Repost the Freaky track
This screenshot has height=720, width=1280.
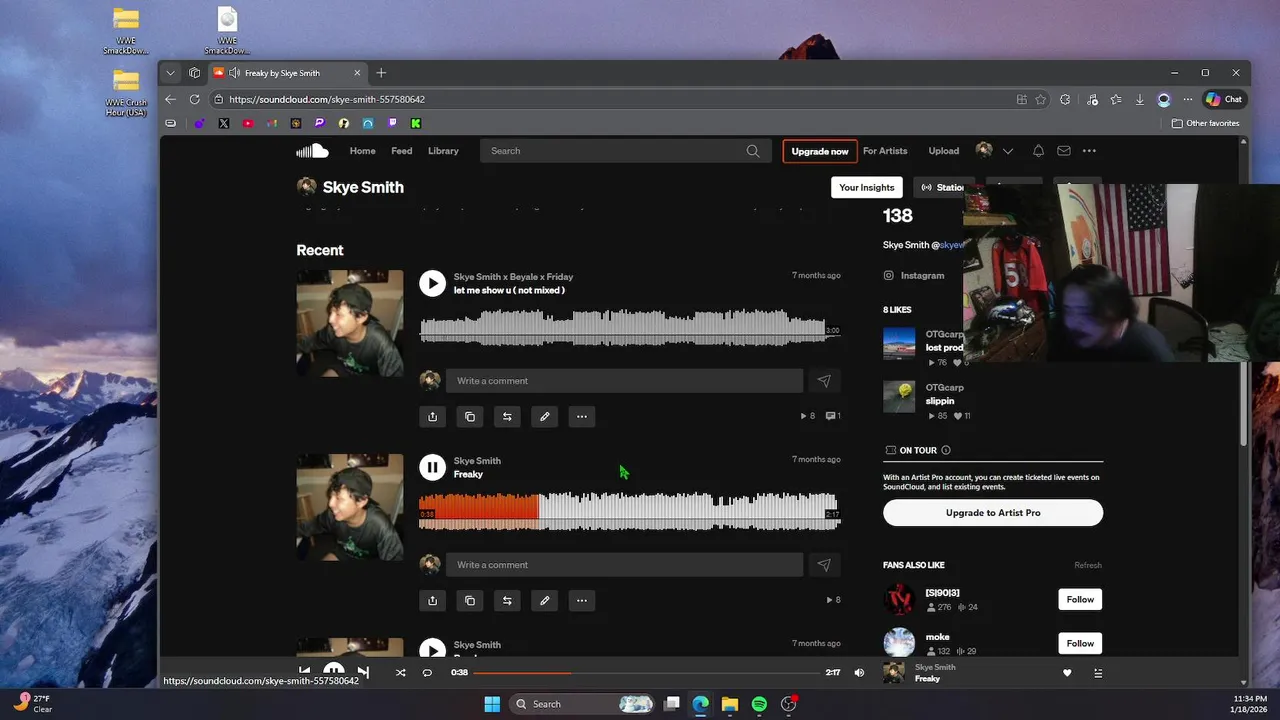point(507,600)
